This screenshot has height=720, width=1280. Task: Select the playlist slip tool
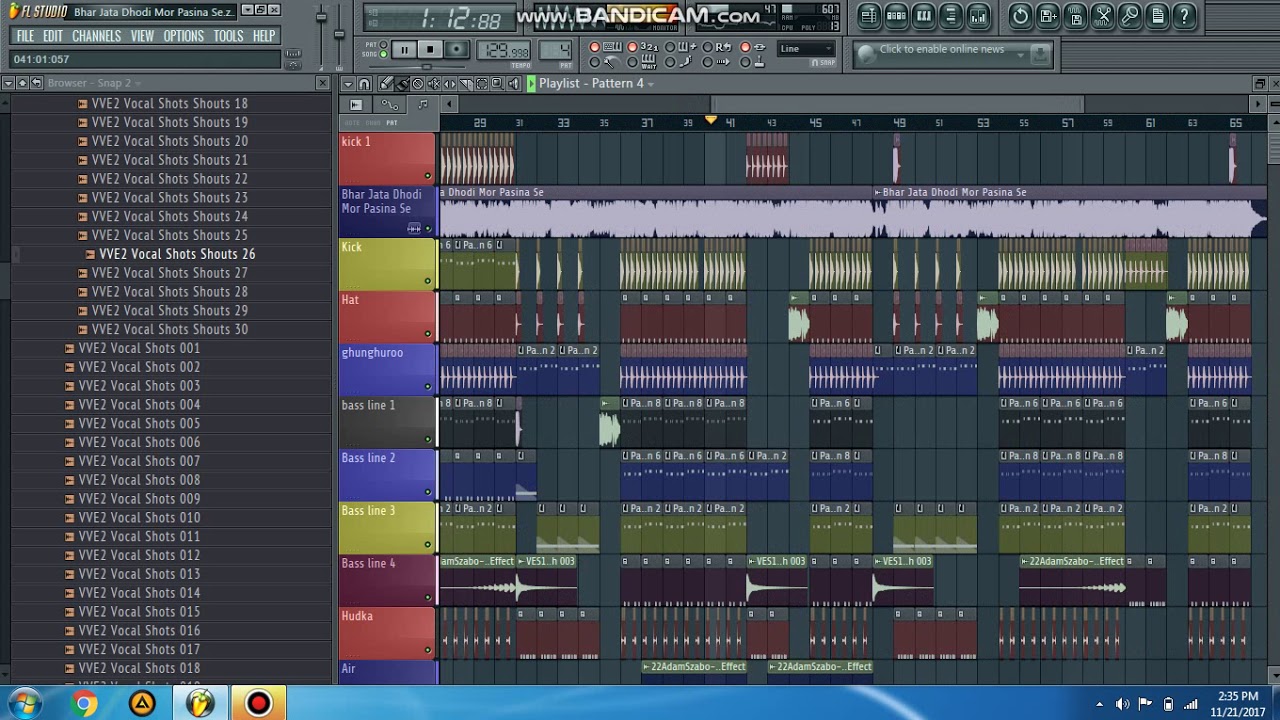coord(450,84)
